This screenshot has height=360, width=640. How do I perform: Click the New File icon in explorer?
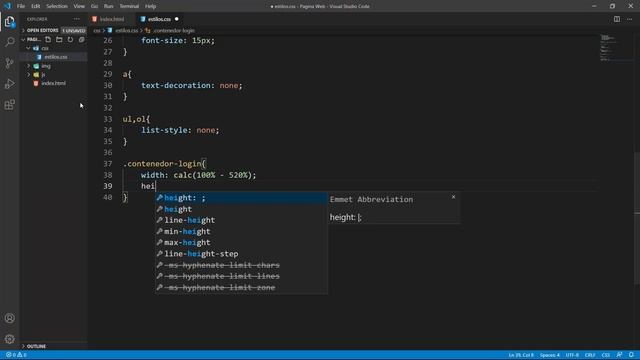48,40
